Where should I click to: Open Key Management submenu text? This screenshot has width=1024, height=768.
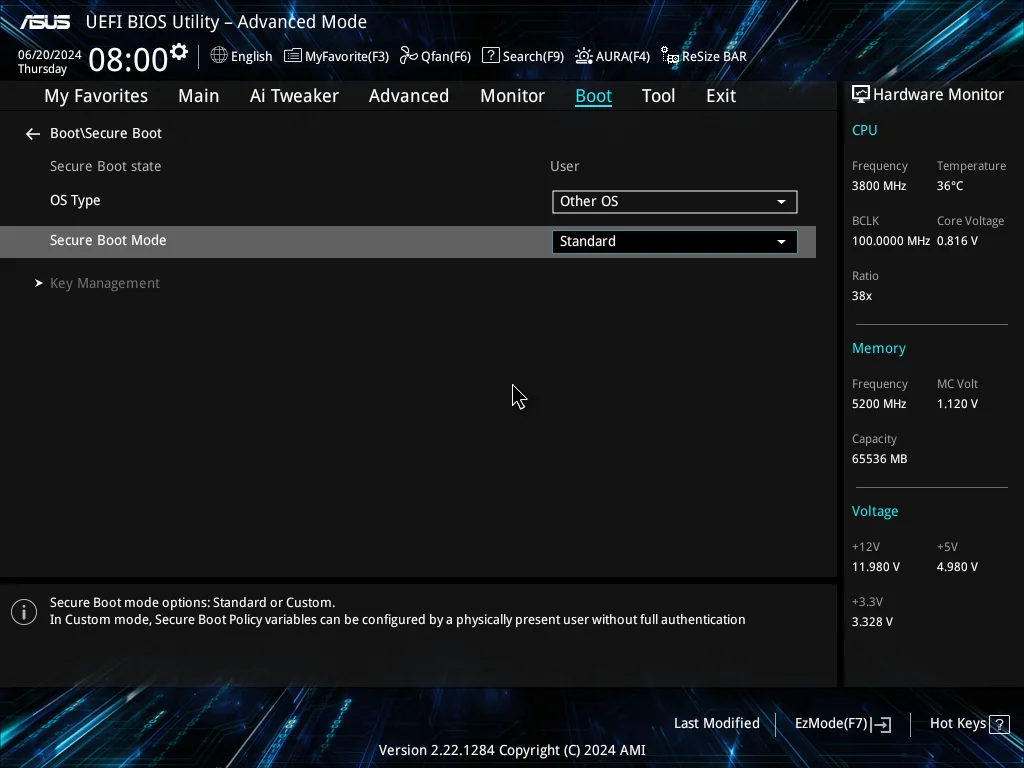pyautogui.click(x=105, y=283)
